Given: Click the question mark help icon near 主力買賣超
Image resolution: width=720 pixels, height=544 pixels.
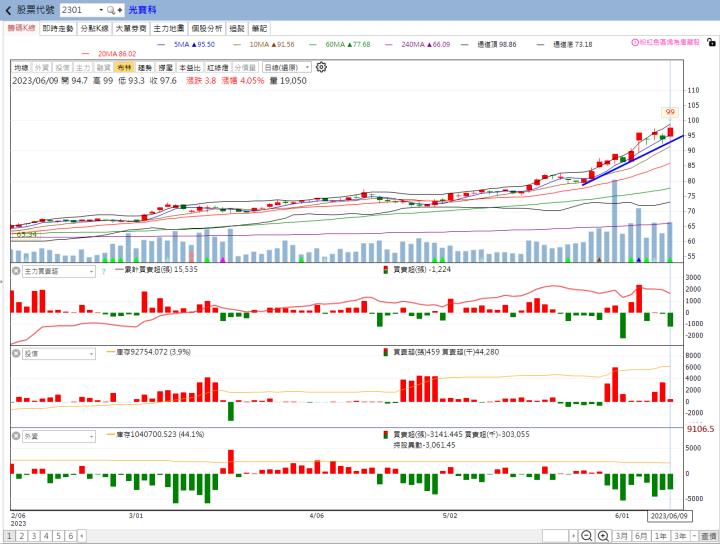Looking at the screenshot, I should 103,271.
